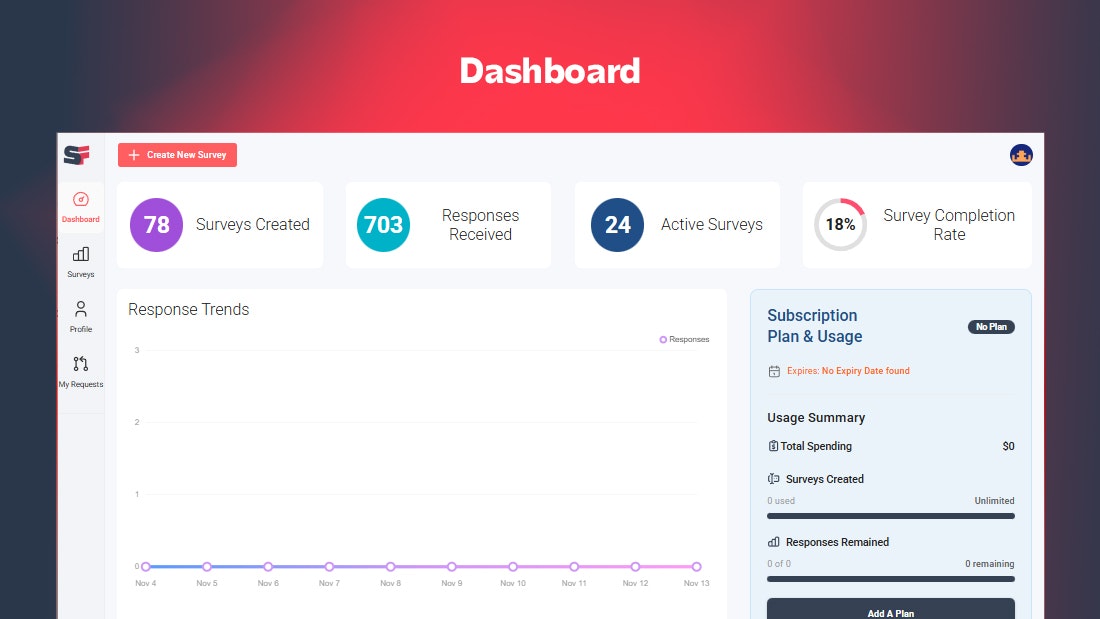The image size is (1100, 619).
Task: Click the Create New Survey button
Action: 177,155
